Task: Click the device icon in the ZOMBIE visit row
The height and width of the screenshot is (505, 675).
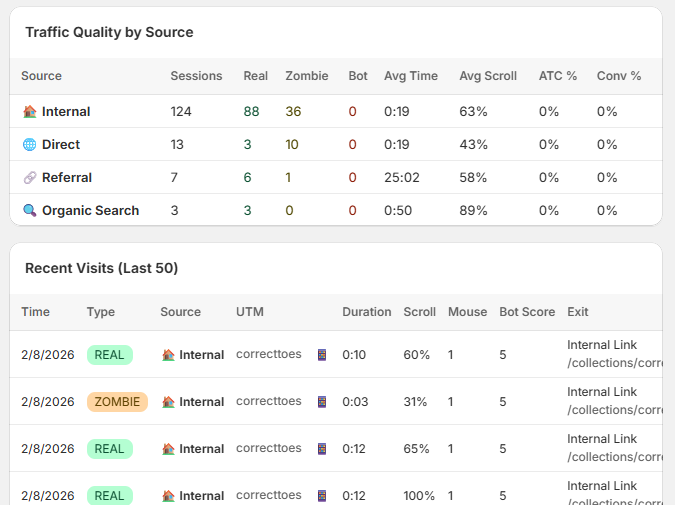Action: click(x=322, y=402)
